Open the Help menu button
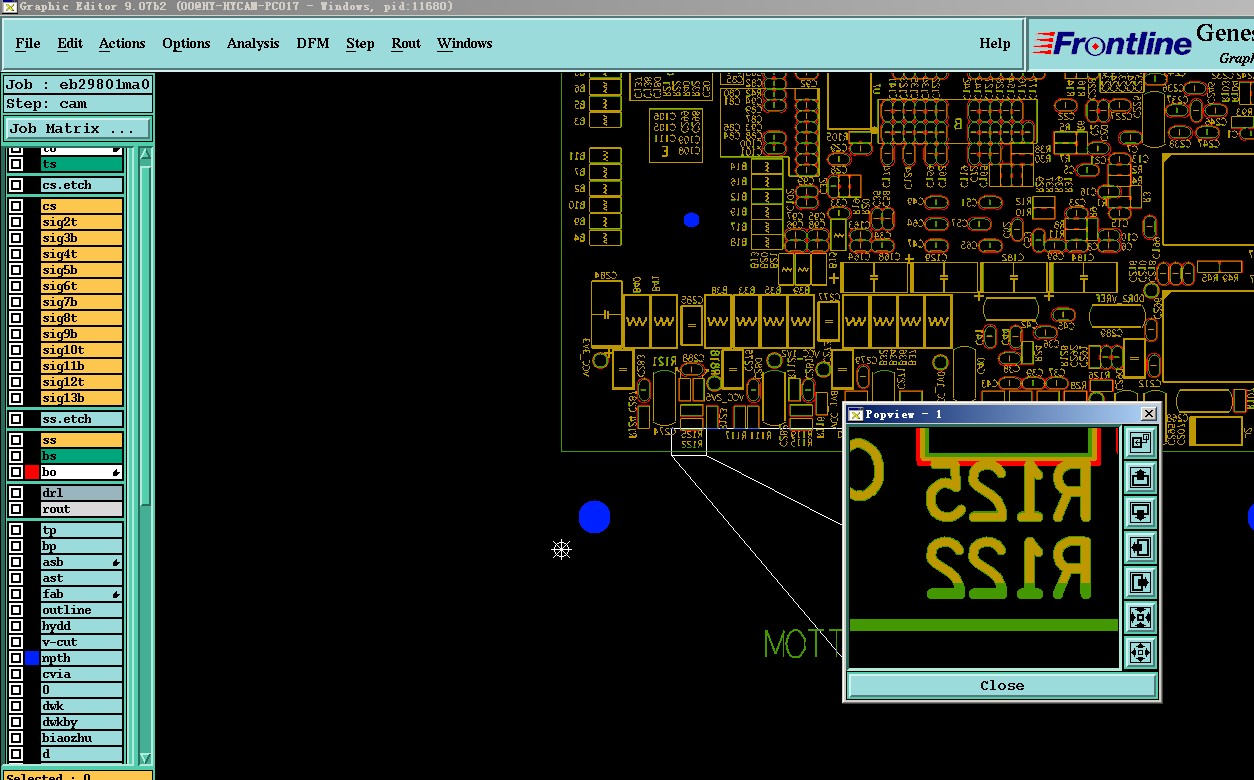1254x780 pixels. [x=995, y=43]
